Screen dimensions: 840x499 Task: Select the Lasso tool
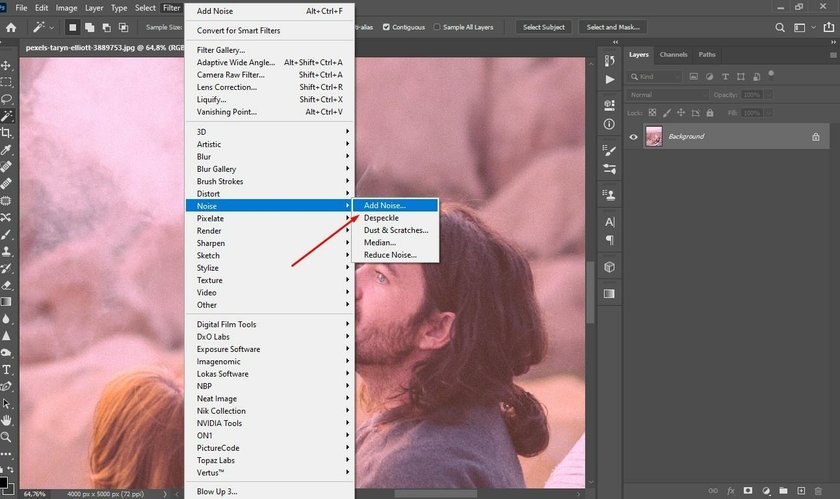(6, 99)
